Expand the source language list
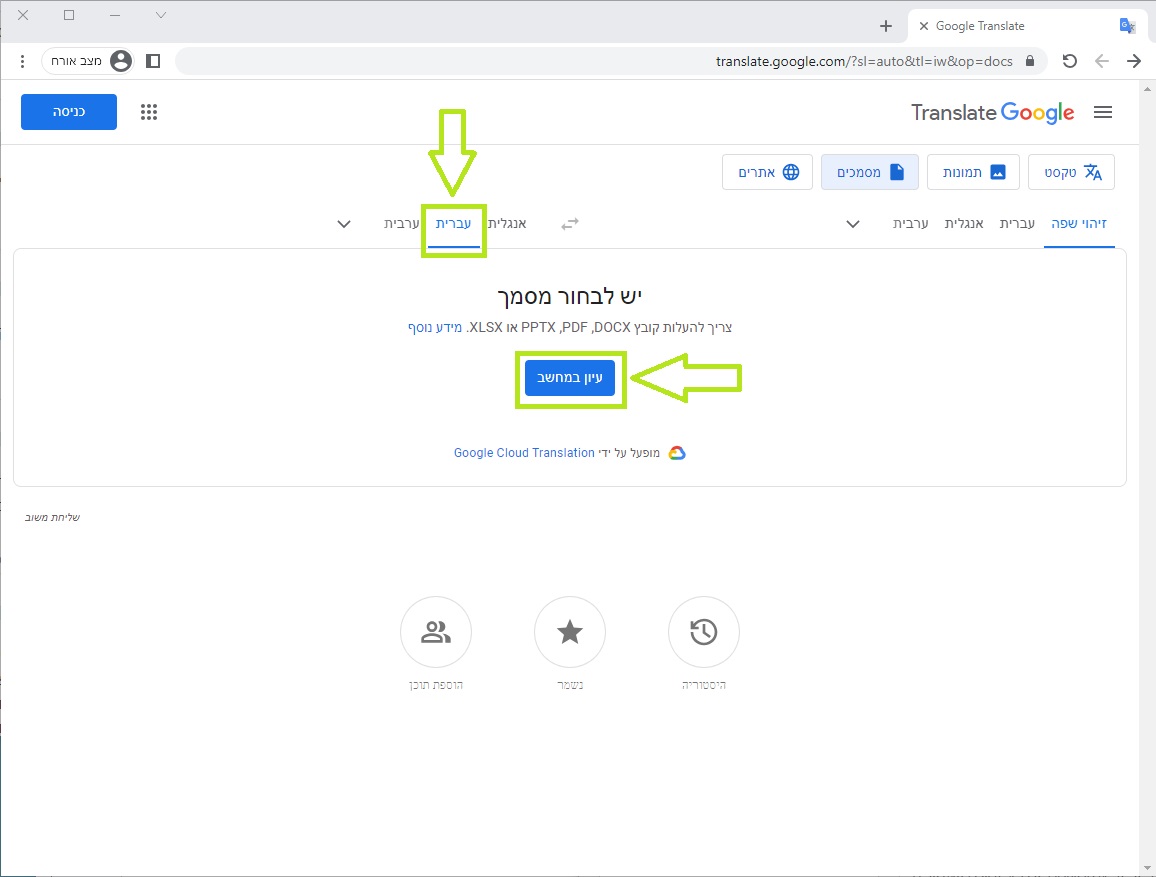This screenshot has height=877, width=1156. 853,224
